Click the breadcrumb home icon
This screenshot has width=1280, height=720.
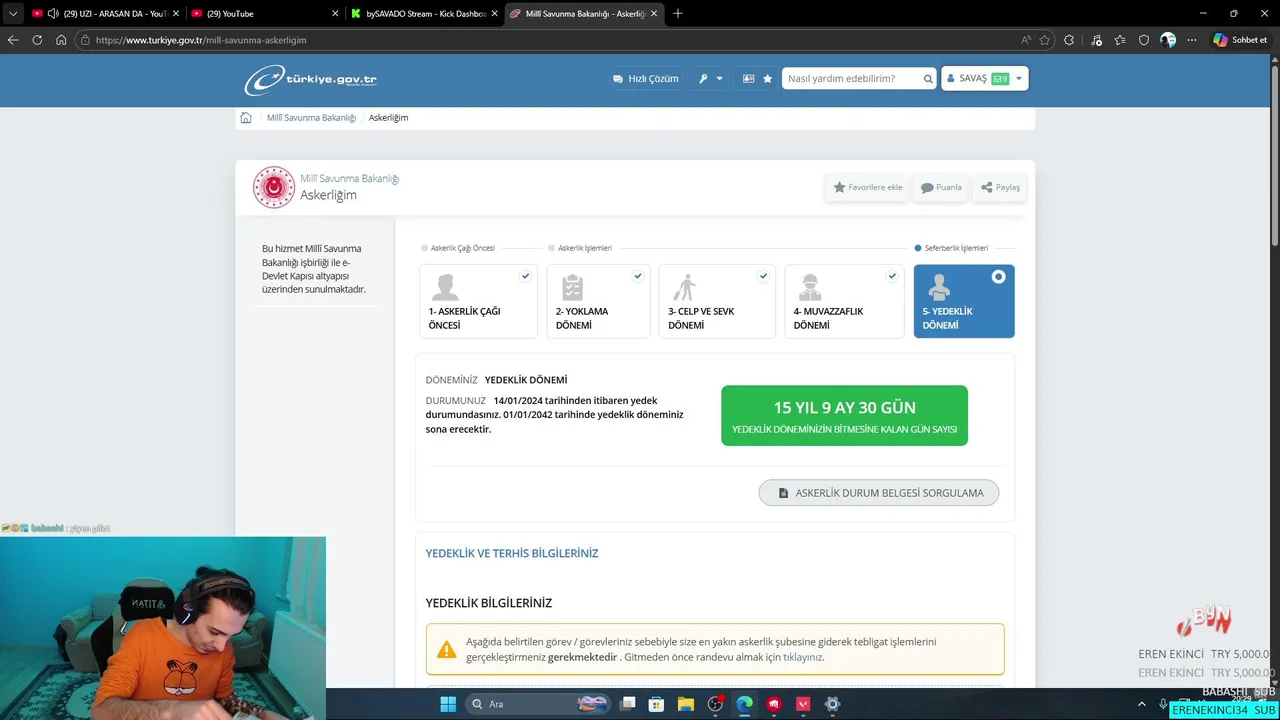(246, 118)
